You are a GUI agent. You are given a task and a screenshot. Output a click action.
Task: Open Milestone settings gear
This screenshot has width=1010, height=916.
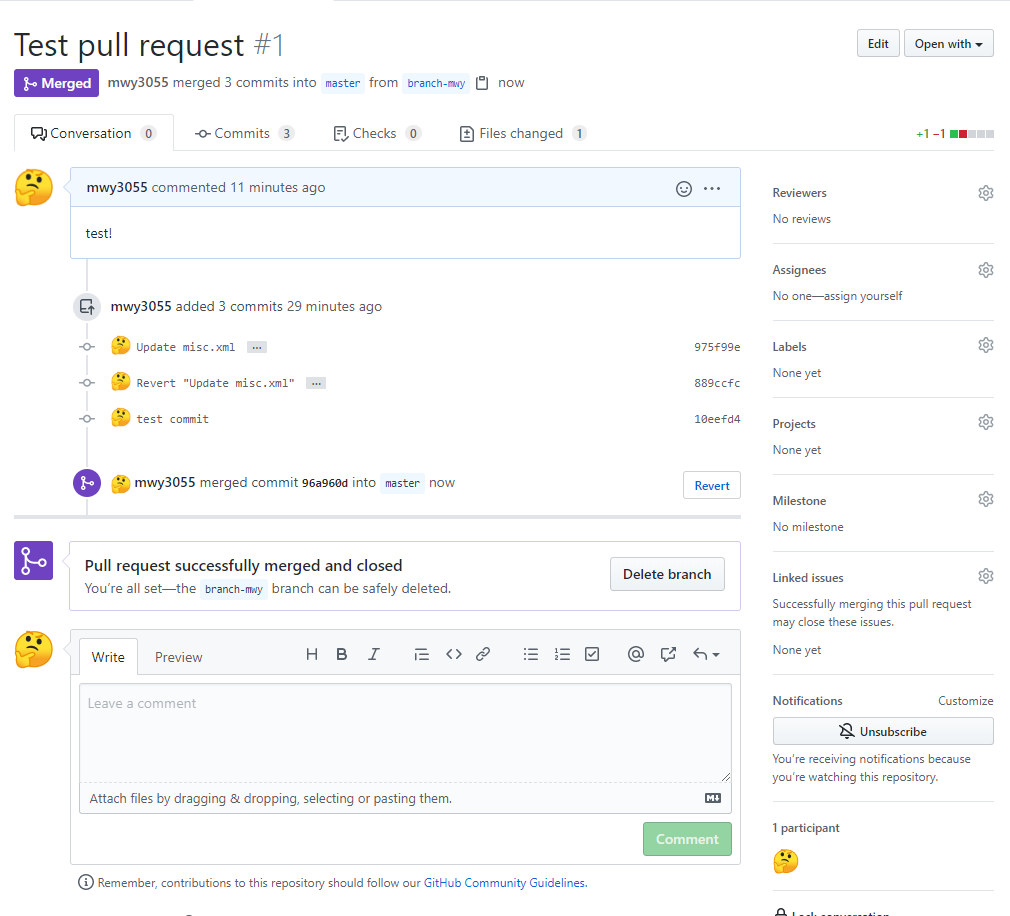(986, 499)
